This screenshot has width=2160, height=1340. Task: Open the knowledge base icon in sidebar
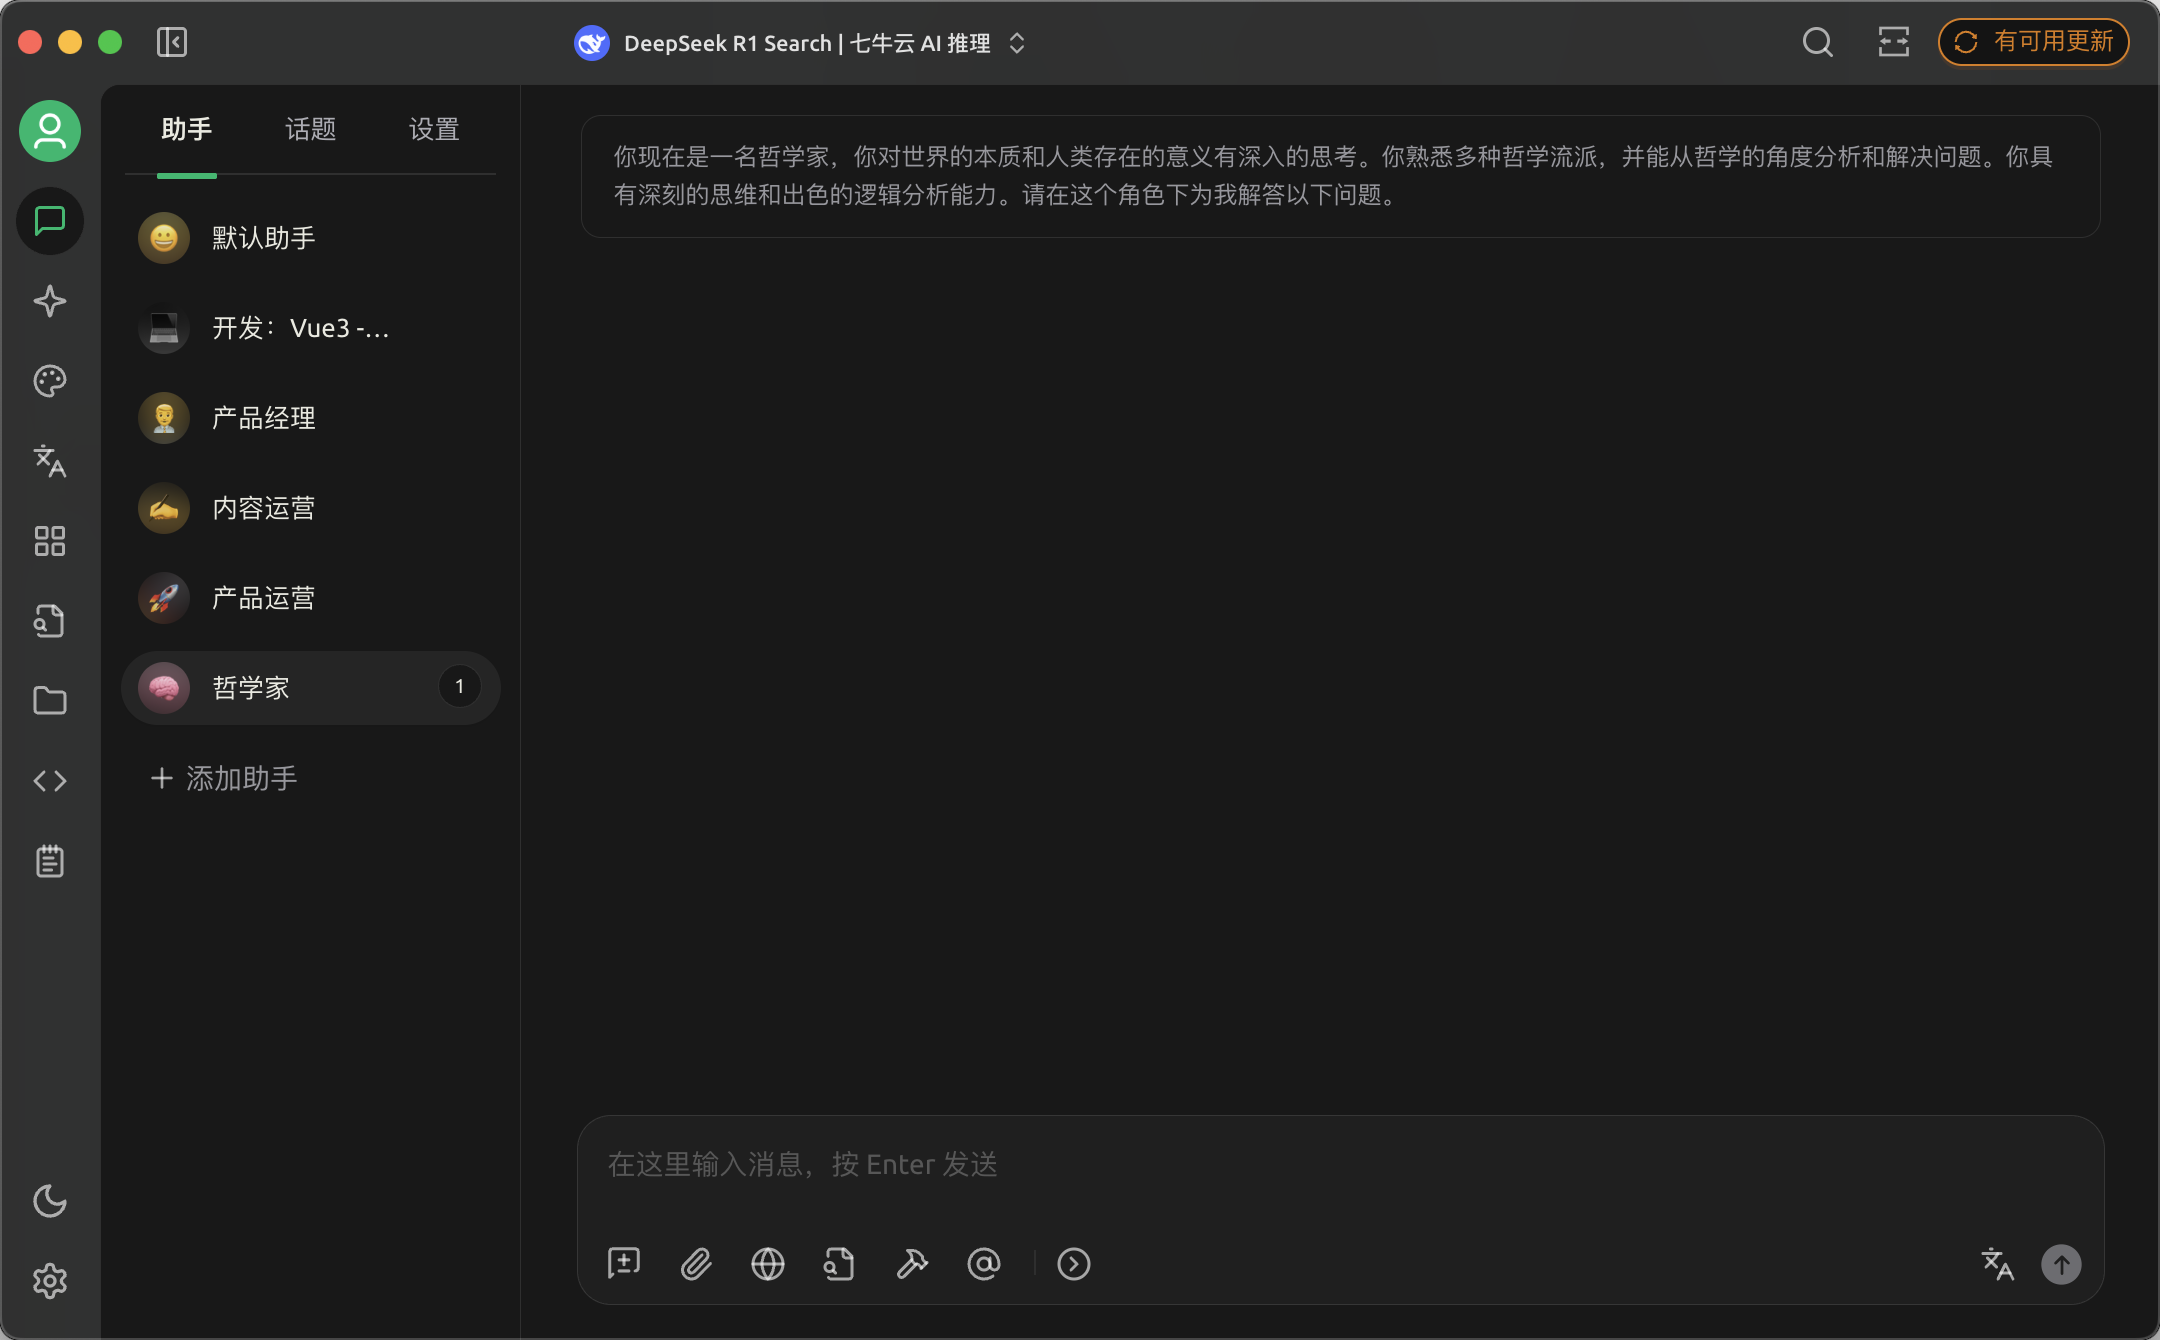pos(50,621)
